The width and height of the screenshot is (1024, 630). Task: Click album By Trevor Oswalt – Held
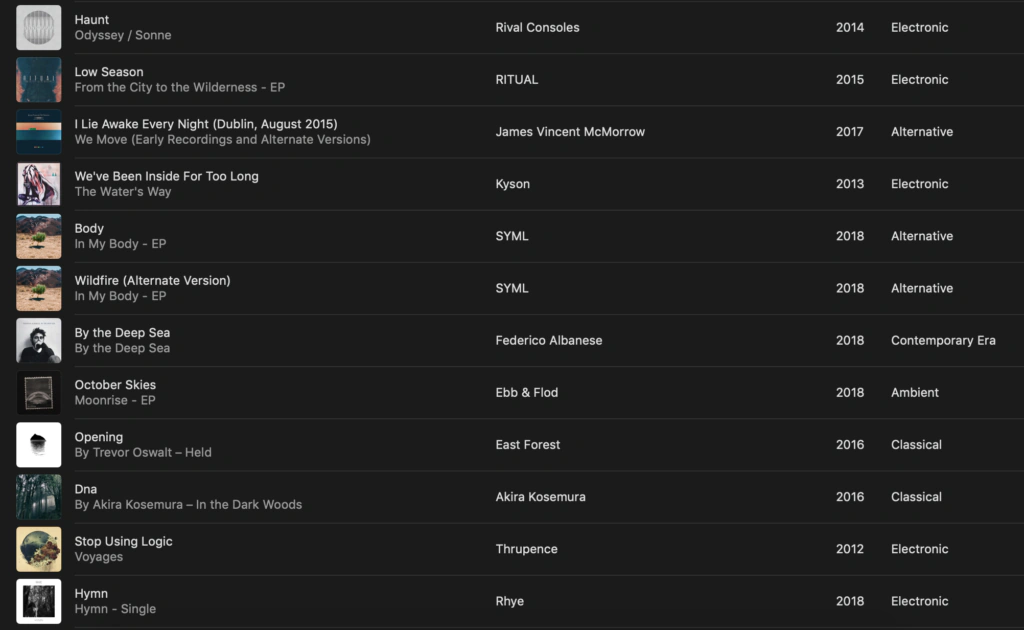coord(143,452)
